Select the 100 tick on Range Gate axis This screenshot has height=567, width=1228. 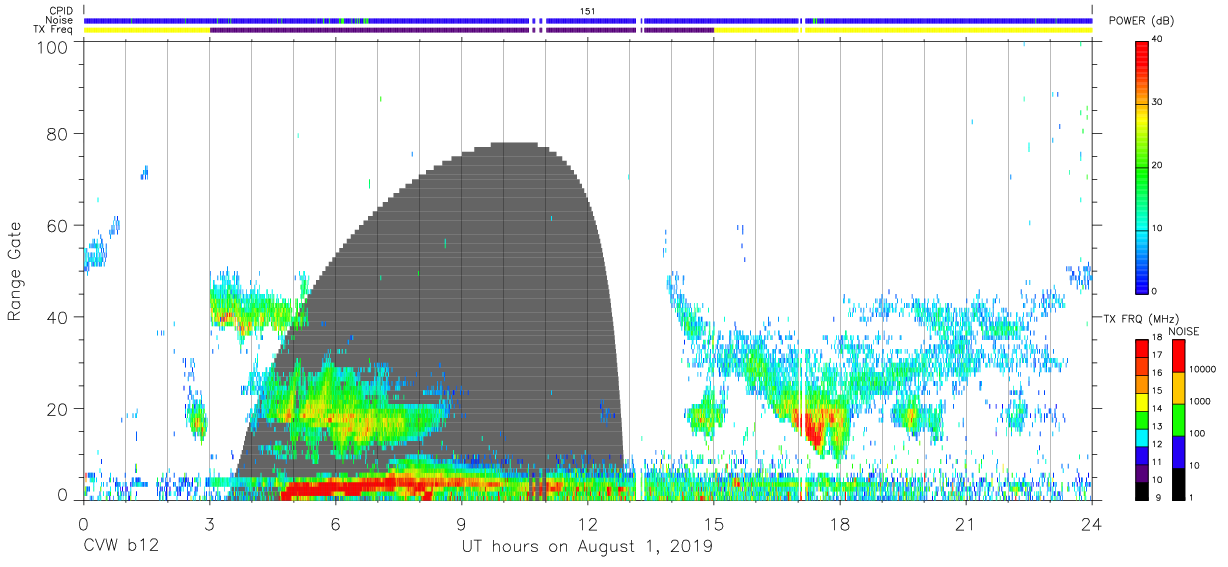point(52,47)
